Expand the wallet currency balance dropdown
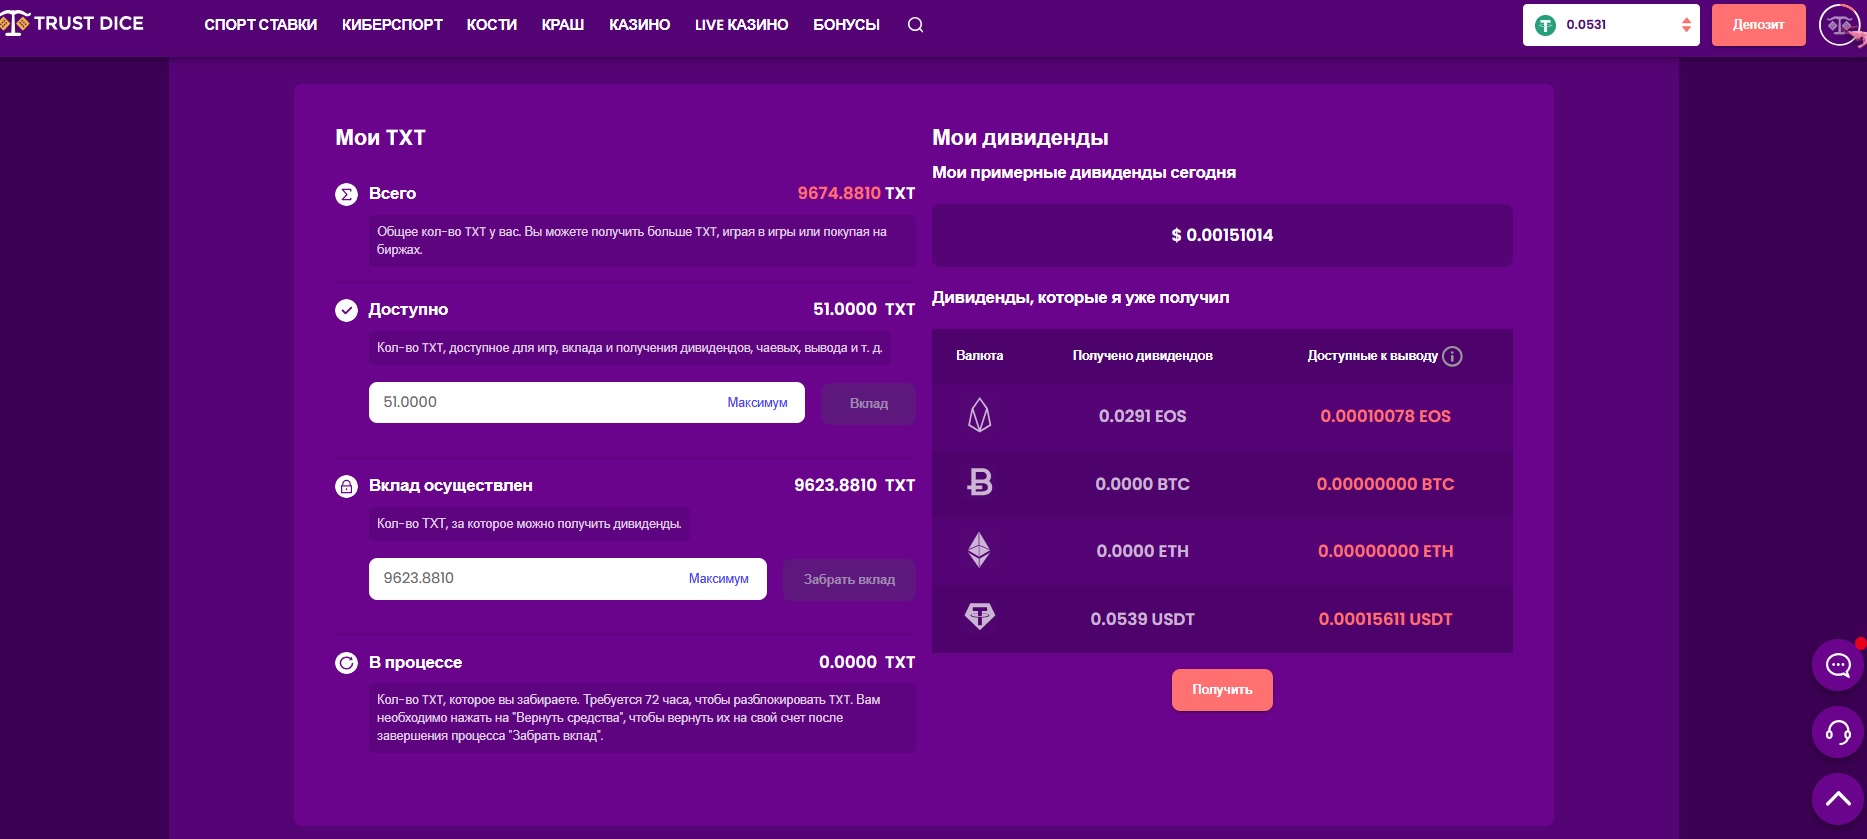 tap(1686, 25)
